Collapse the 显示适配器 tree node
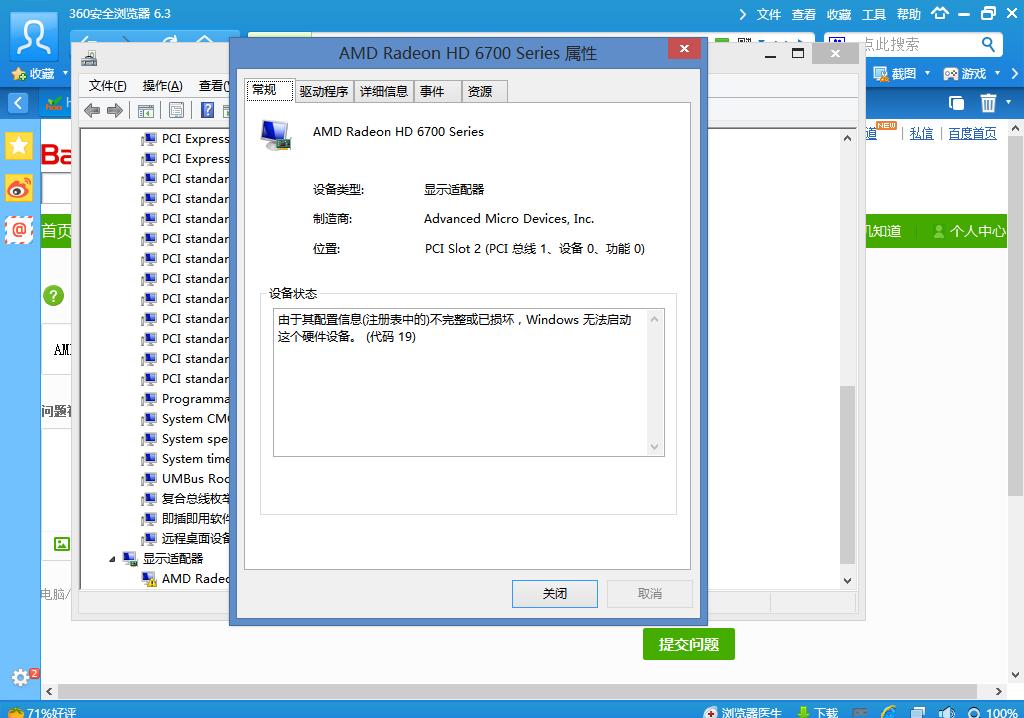Screen dimensions: 1024x718 (113, 558)
